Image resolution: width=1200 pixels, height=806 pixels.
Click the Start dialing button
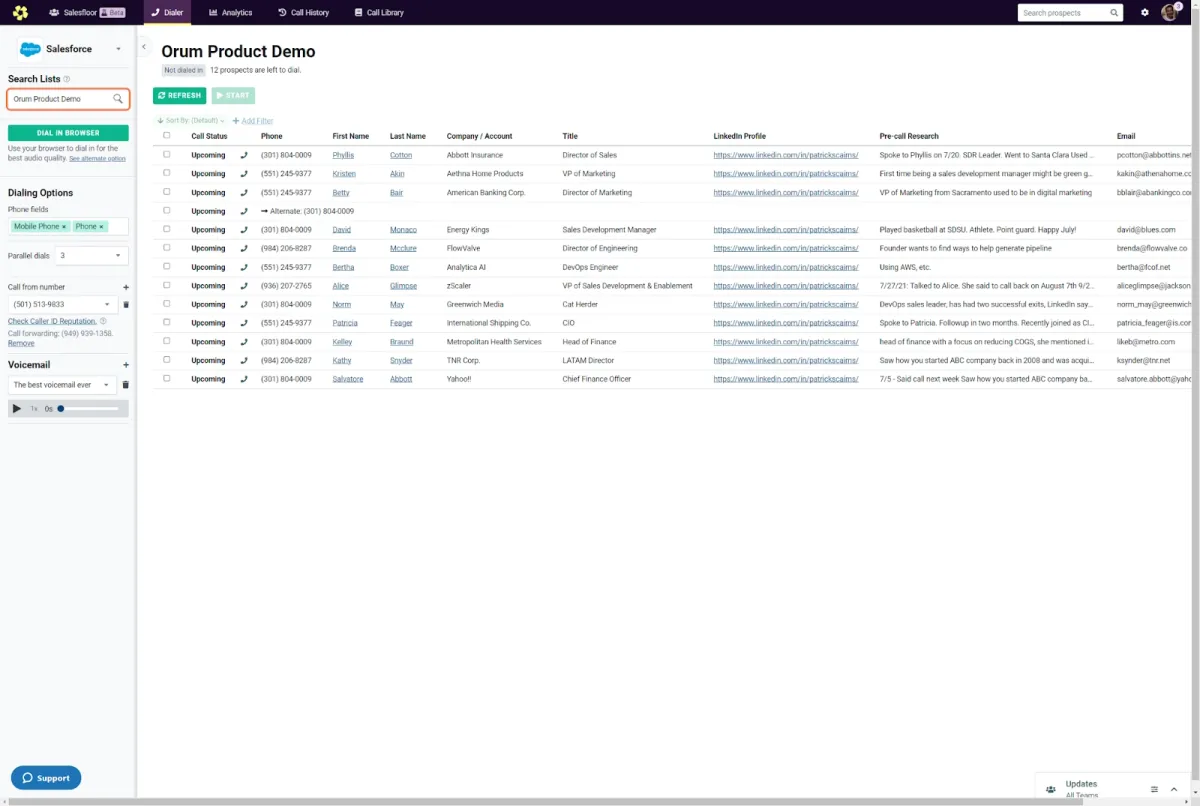(x=233, y=96)
